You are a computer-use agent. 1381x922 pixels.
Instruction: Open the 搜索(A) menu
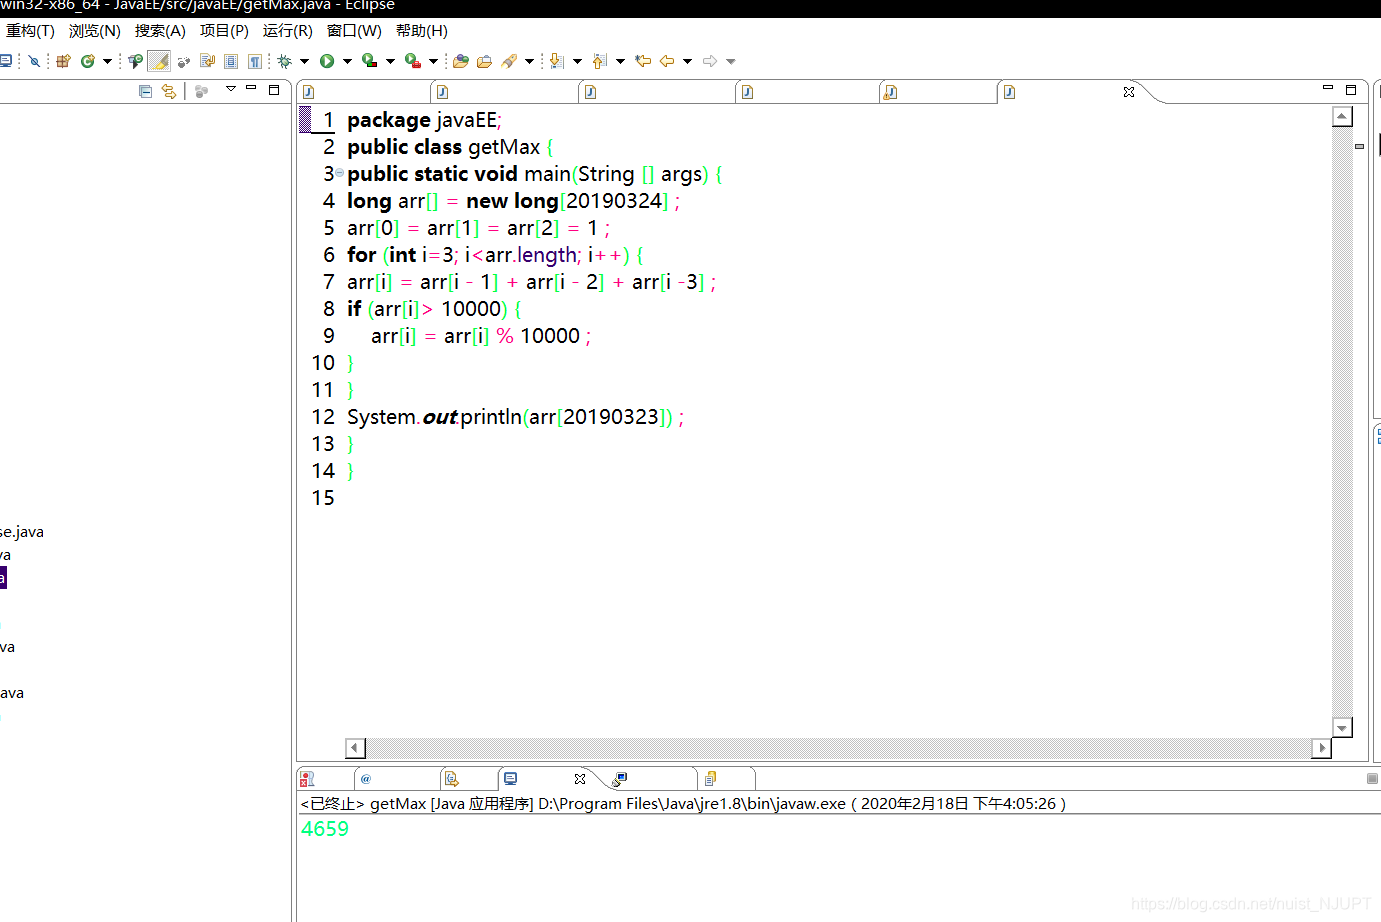tap(160, 31)
